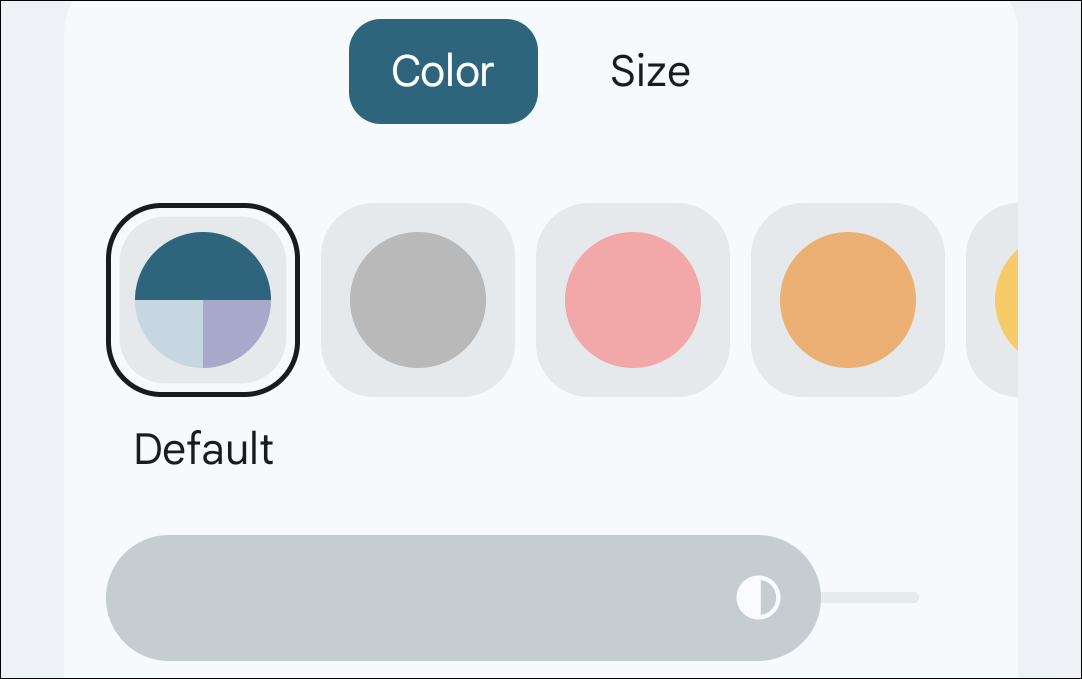Click the empty card area right of Size
The image size is (1082, 679).
coord(850,72)
